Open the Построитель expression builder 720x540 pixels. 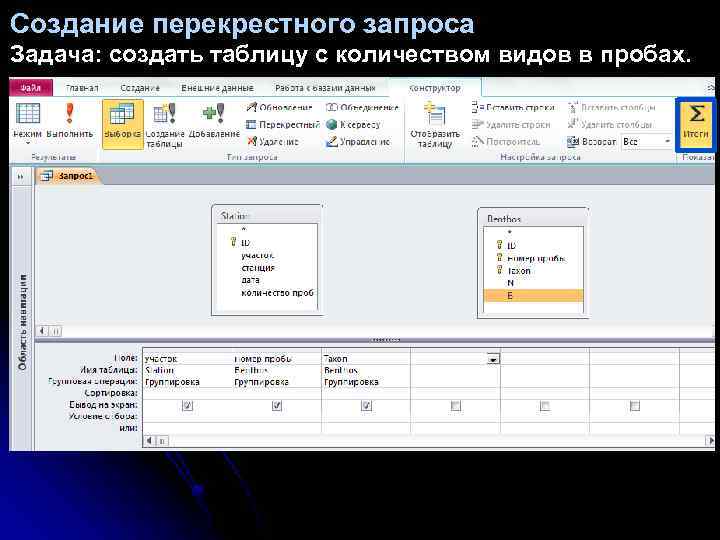click(x=506, y=142)
